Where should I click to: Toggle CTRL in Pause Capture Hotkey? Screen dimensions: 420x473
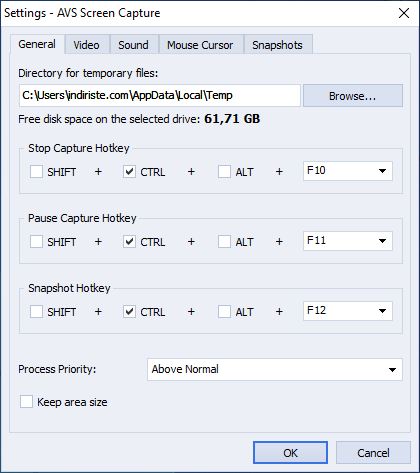pos(129,242)
